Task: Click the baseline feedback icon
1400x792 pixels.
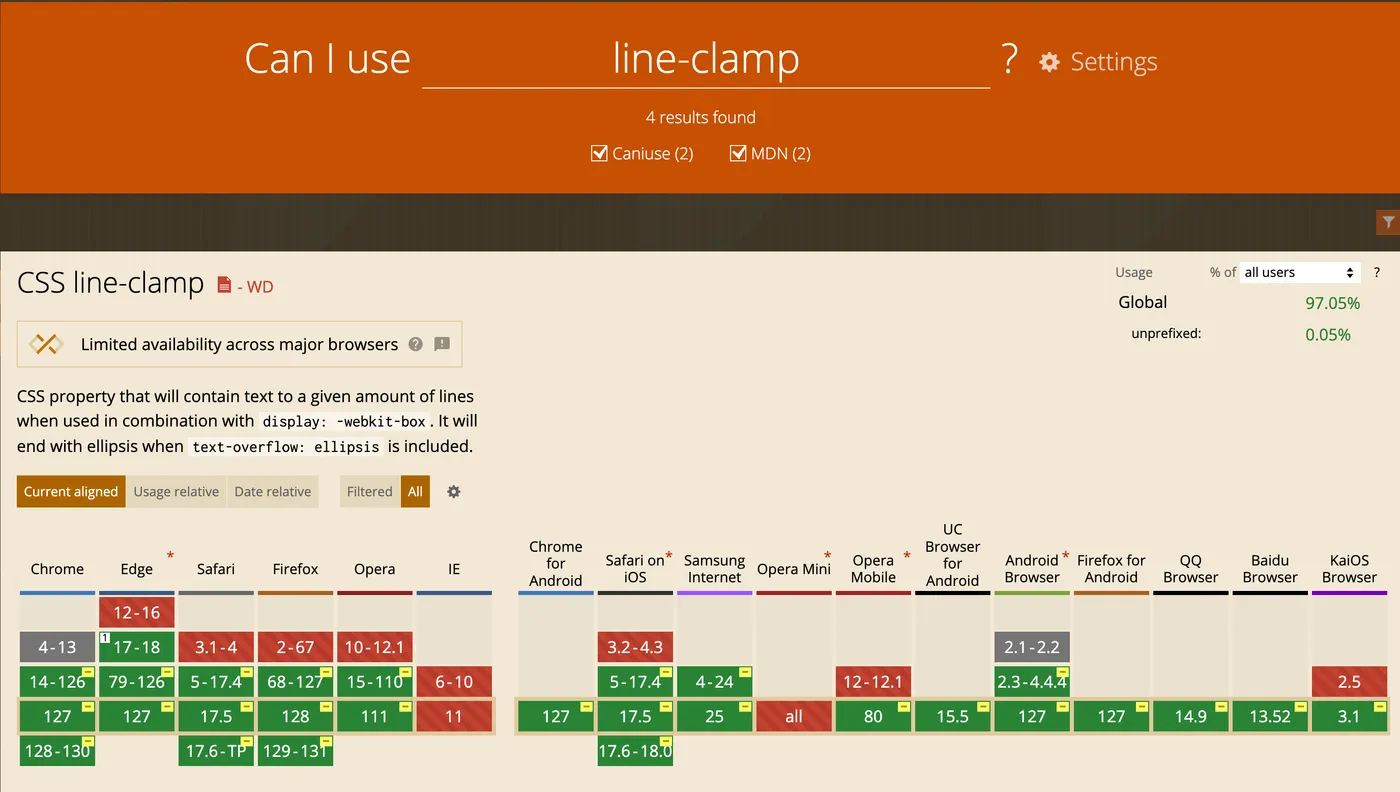Action: [x=442, y=344]
